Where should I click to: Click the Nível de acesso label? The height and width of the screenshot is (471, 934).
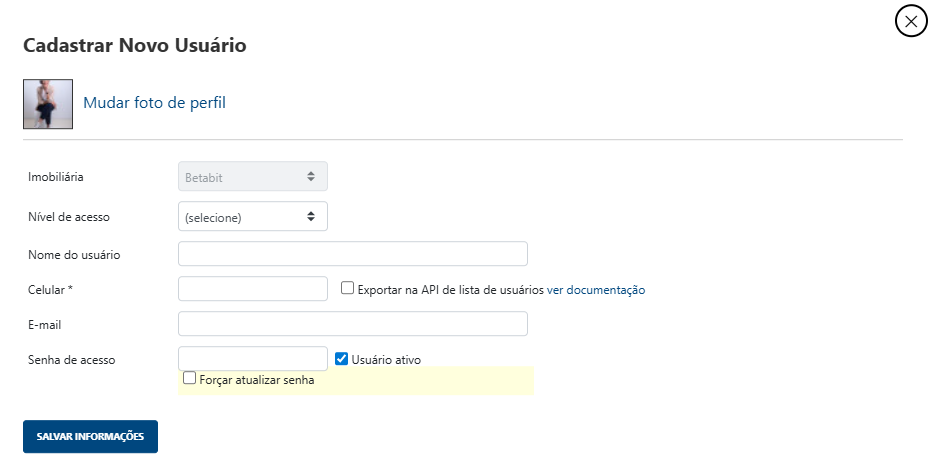[69, 216]
